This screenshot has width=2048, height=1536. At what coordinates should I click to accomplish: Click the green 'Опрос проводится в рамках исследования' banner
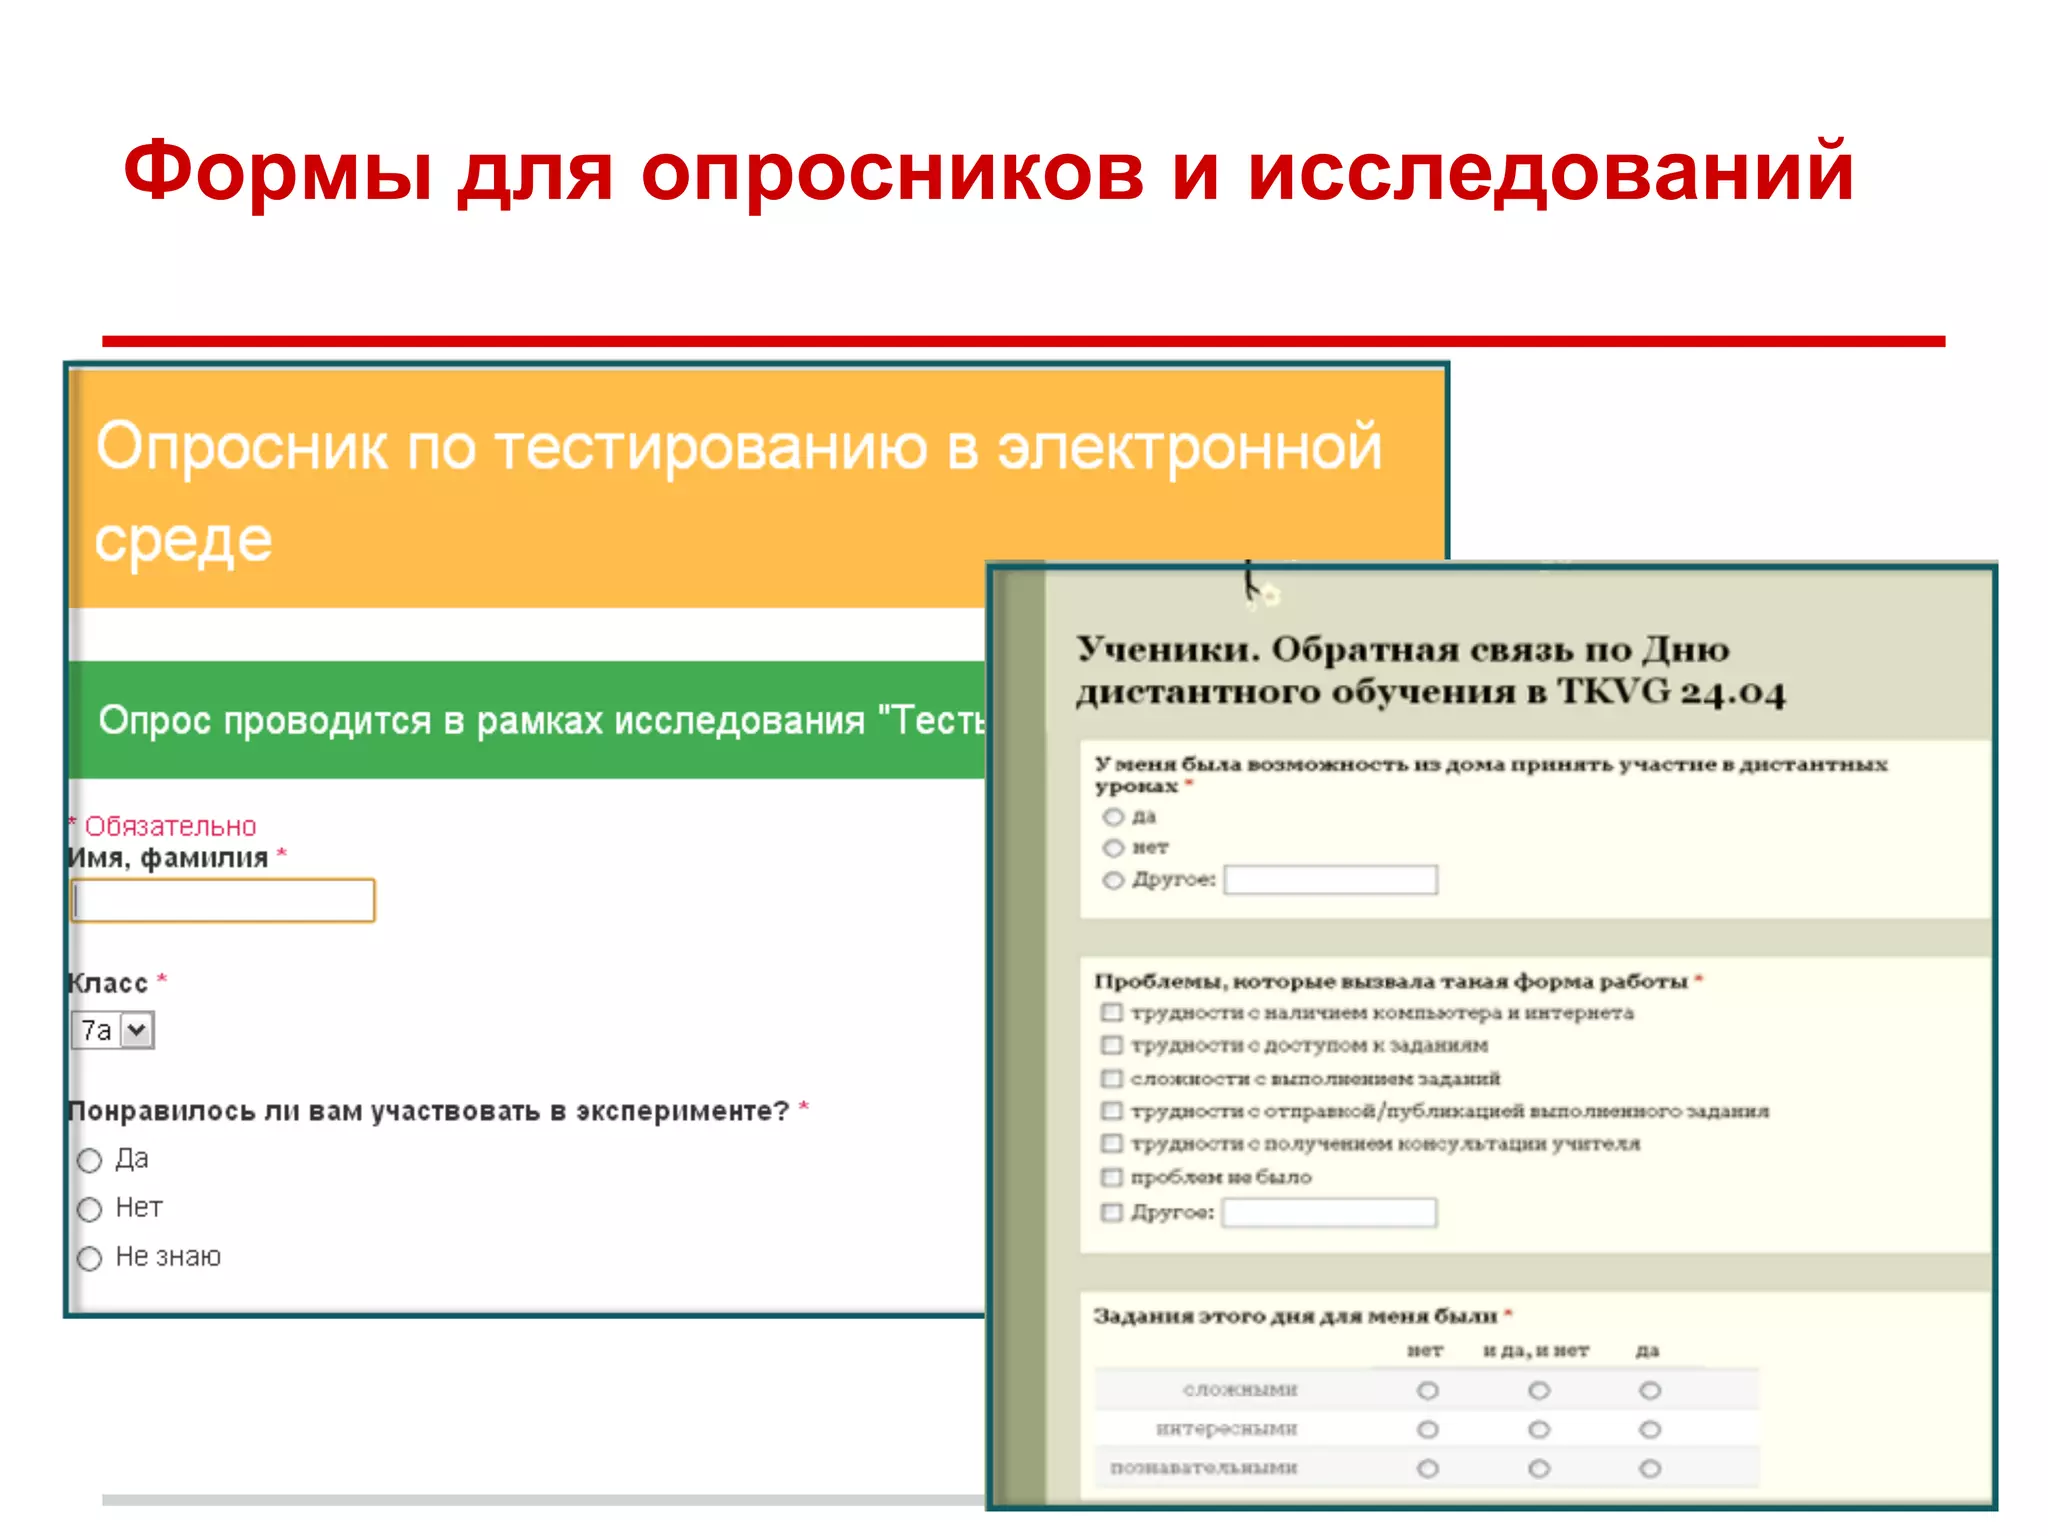point(527,719)
